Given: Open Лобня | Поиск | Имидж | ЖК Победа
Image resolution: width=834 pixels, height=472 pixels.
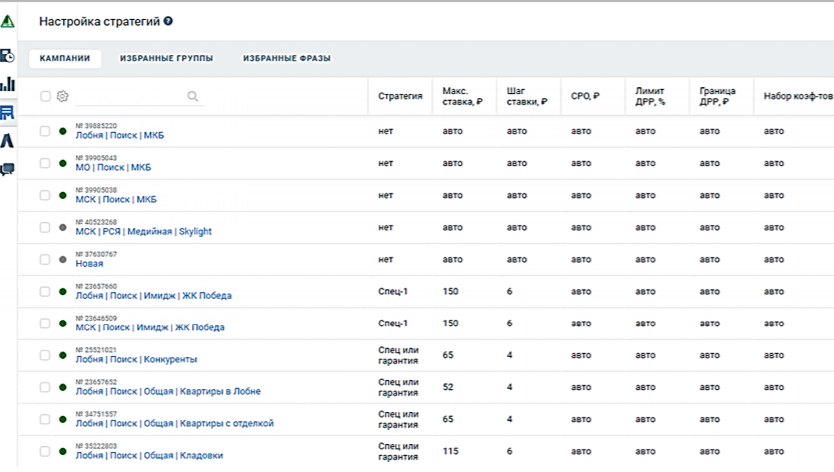Looking at the screenshot, I should 153,296.
